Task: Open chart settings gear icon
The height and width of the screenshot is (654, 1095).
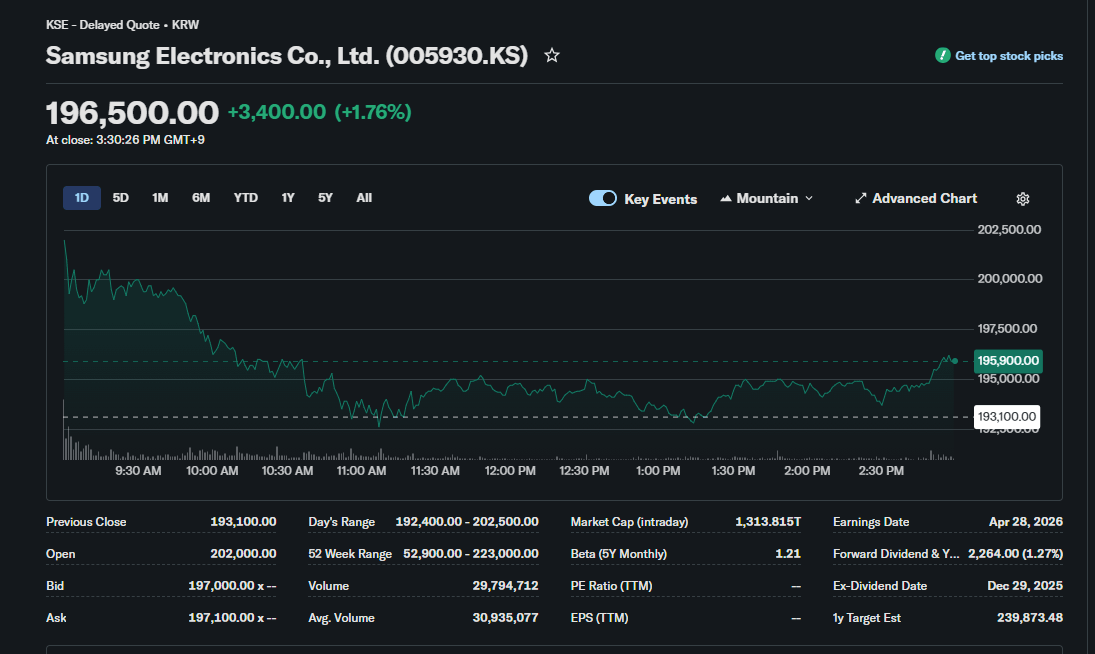Action: [x=1022, y=199]
